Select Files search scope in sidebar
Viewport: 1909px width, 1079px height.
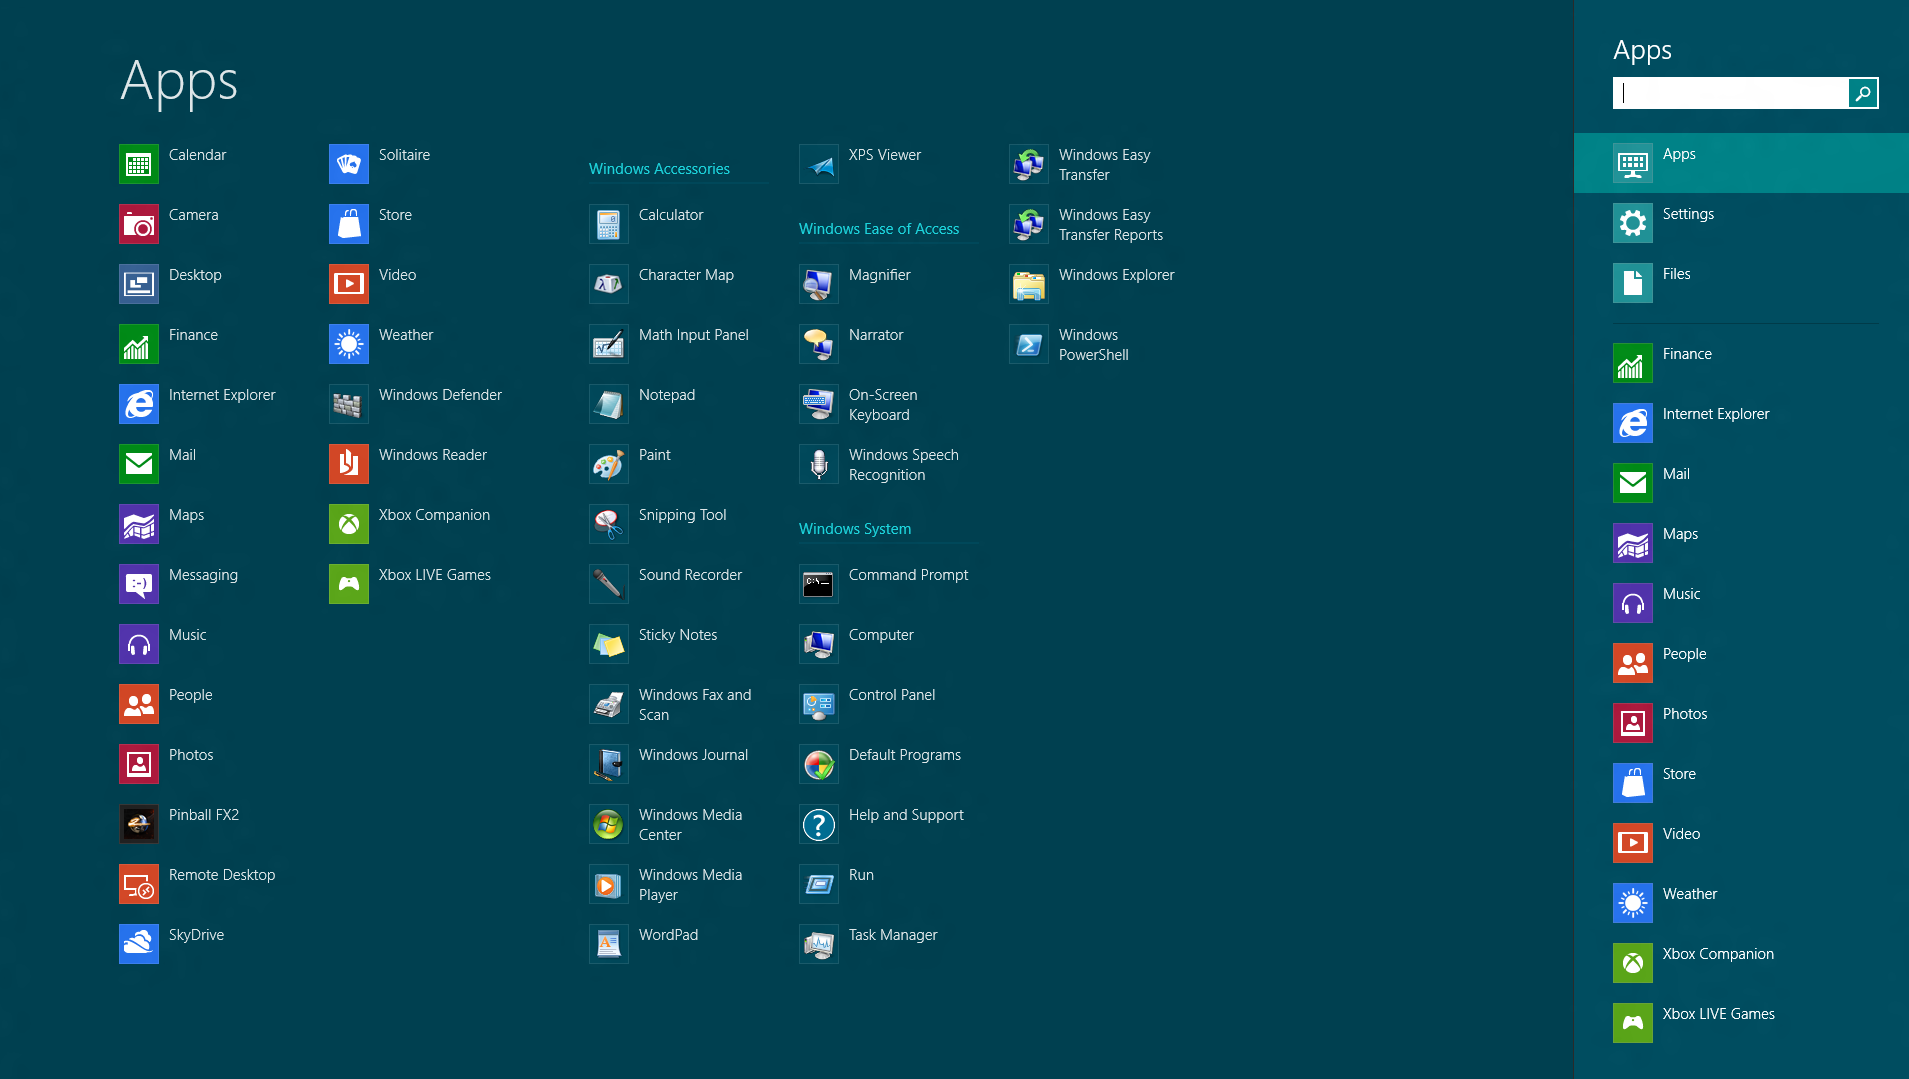coord(1741,283)
